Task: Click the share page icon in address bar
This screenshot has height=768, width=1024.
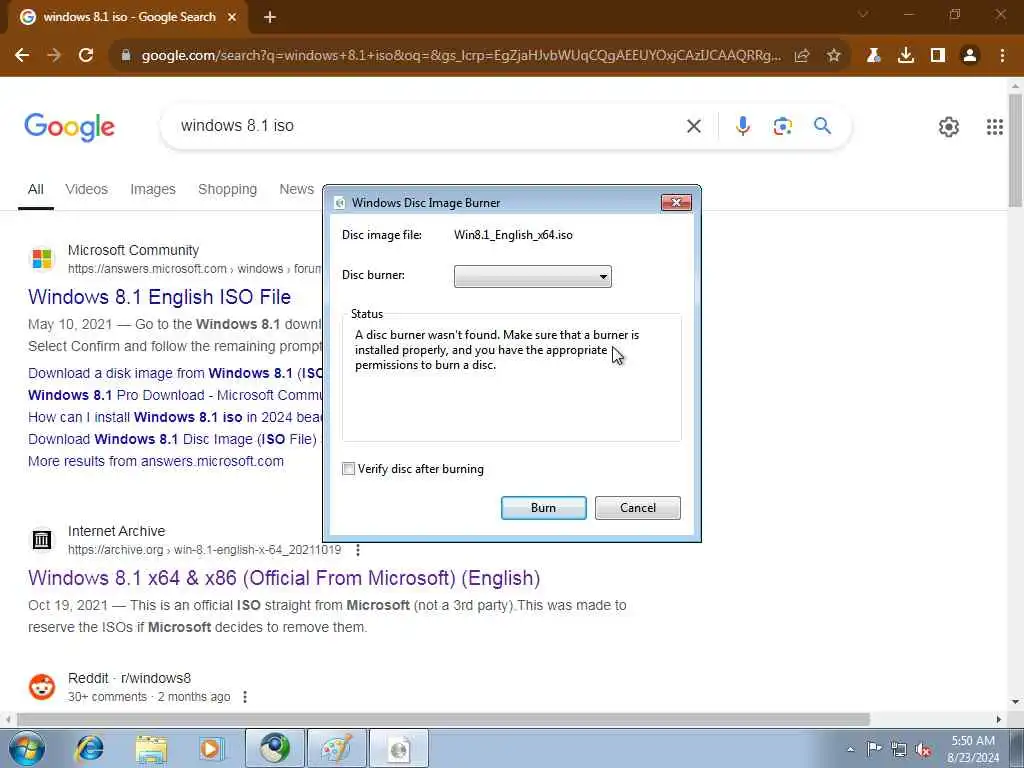Action: pyautogui.click(x=802, y=56)
